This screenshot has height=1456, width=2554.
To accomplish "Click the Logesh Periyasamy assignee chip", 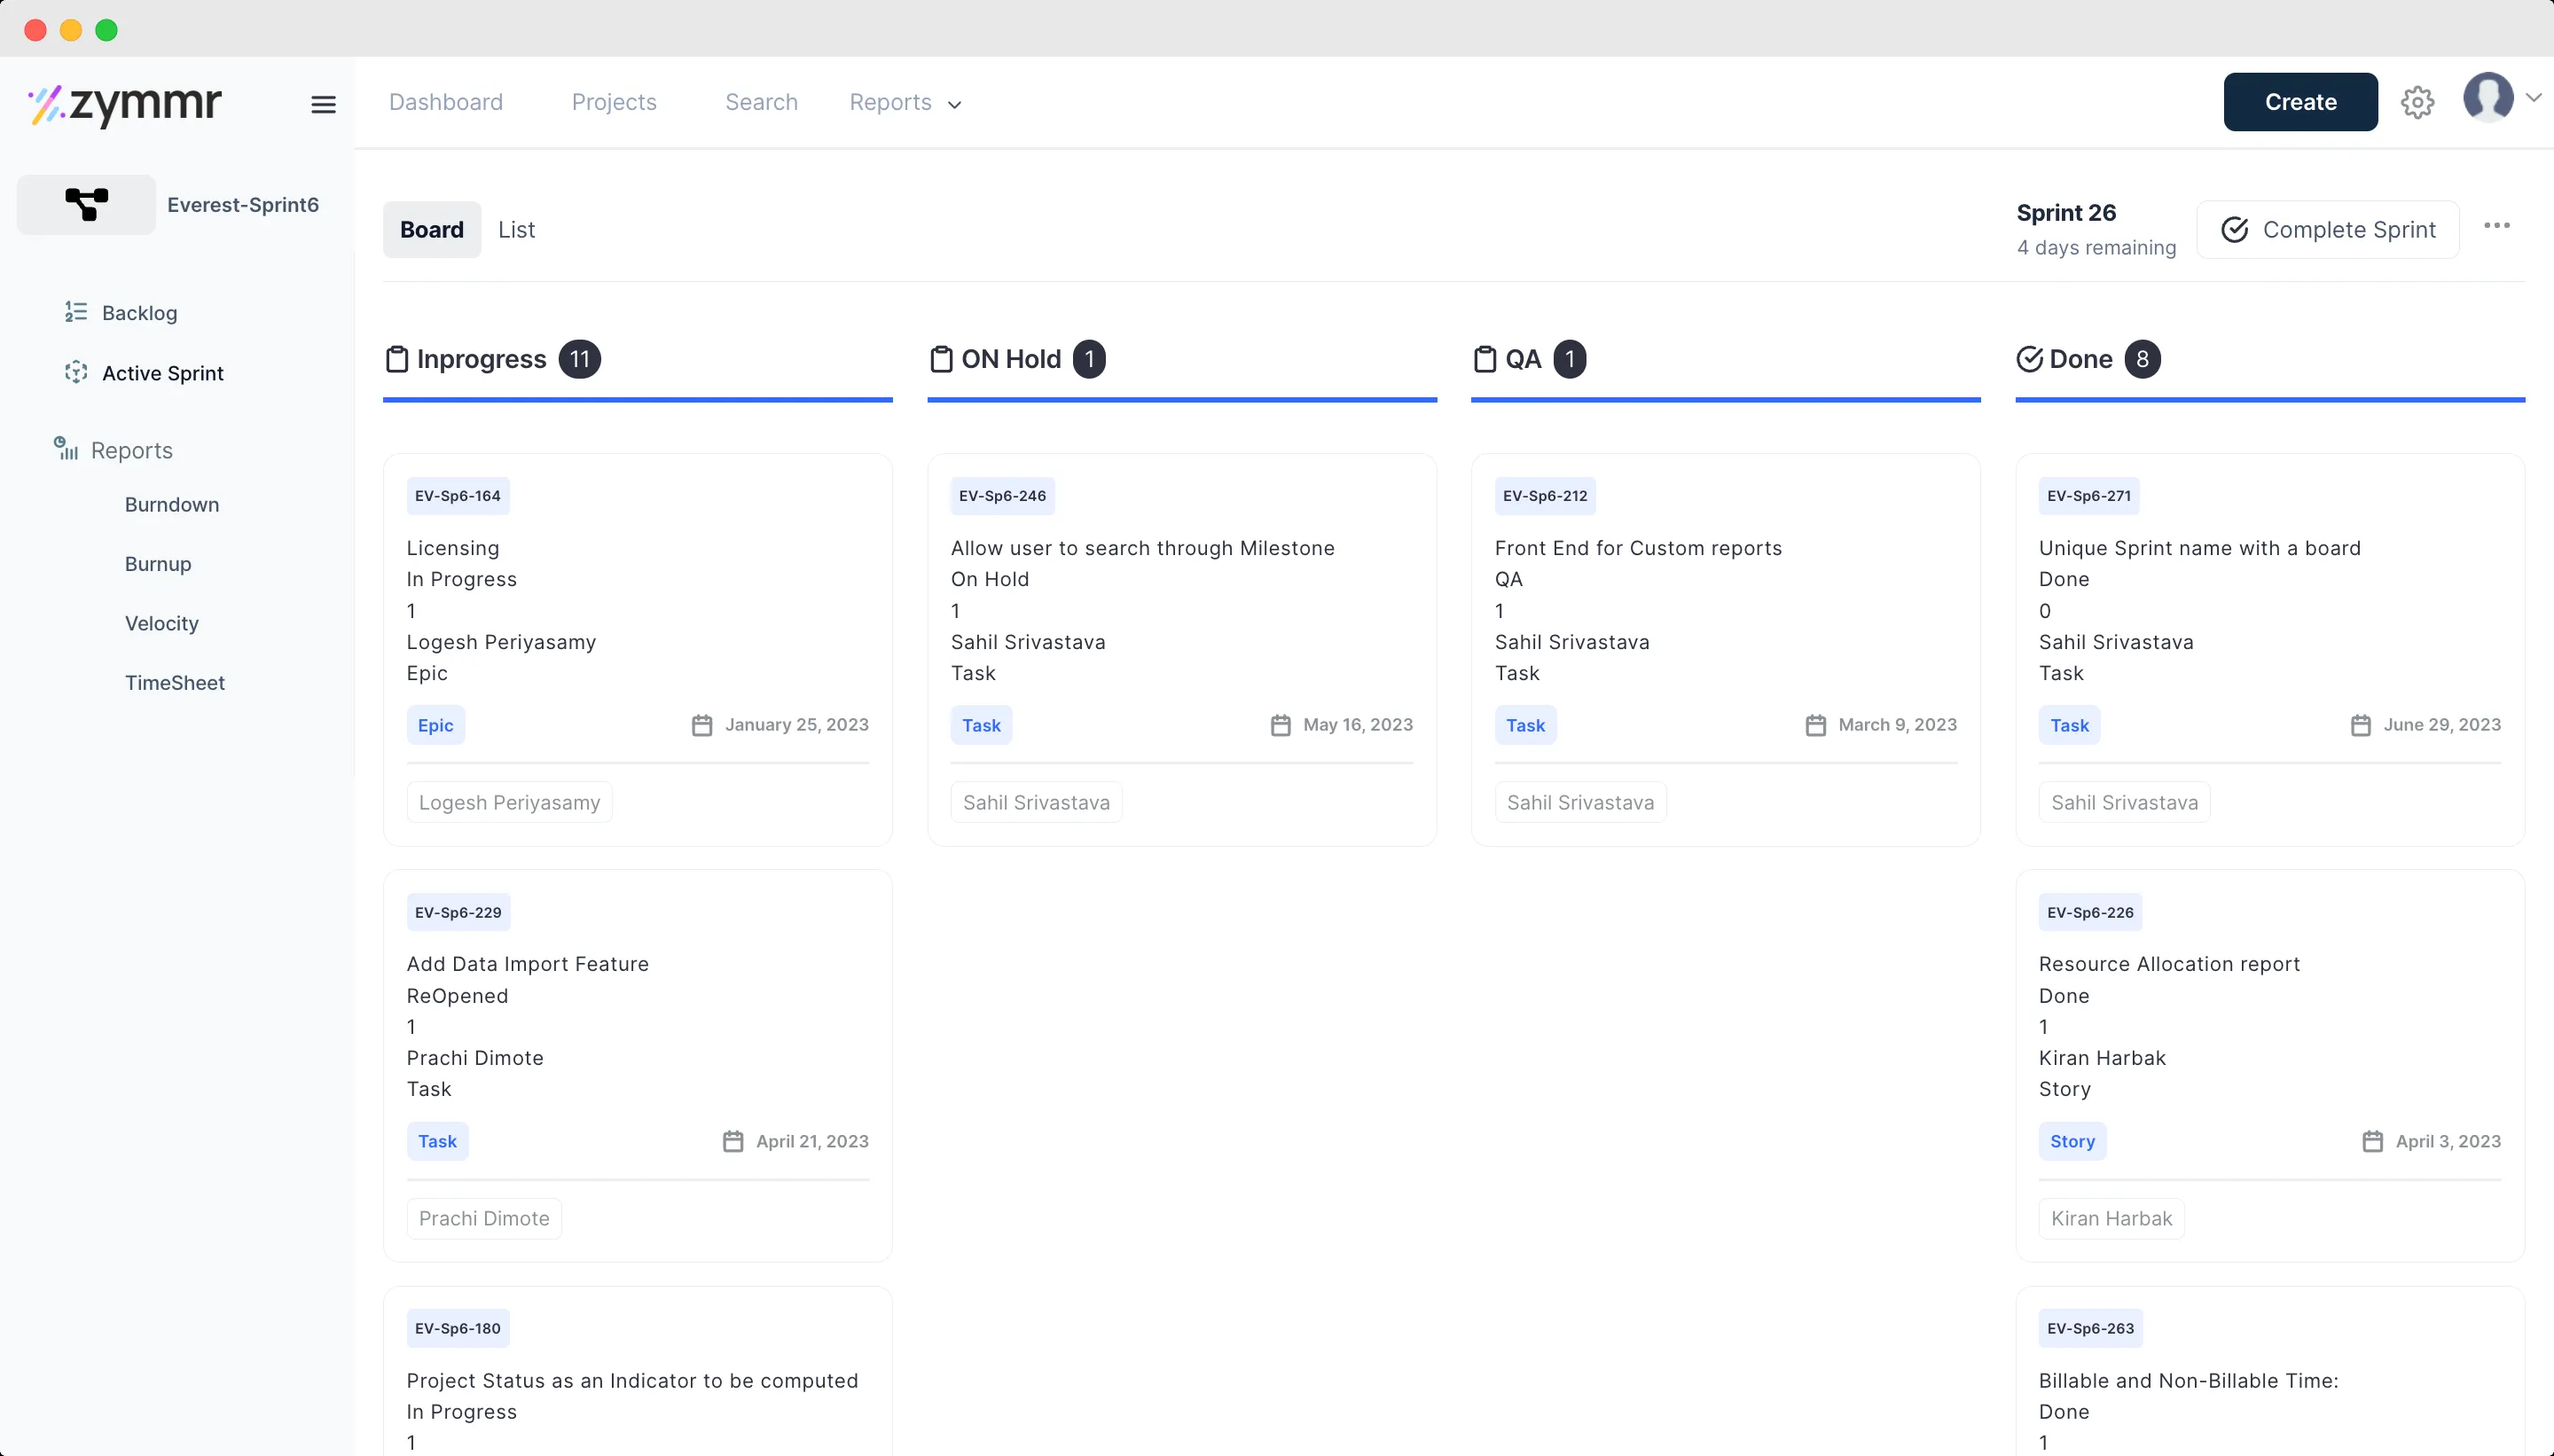I will (x=509, y=802).
